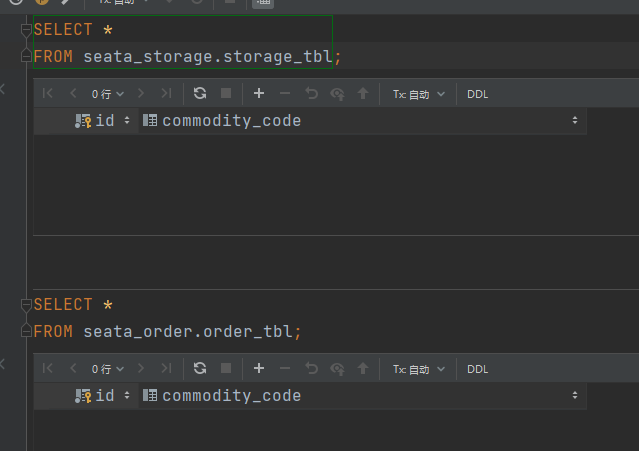Add a row to storage_tbl results
The image size is (639, 451).
pyautogui.click(x=259, y=93)
